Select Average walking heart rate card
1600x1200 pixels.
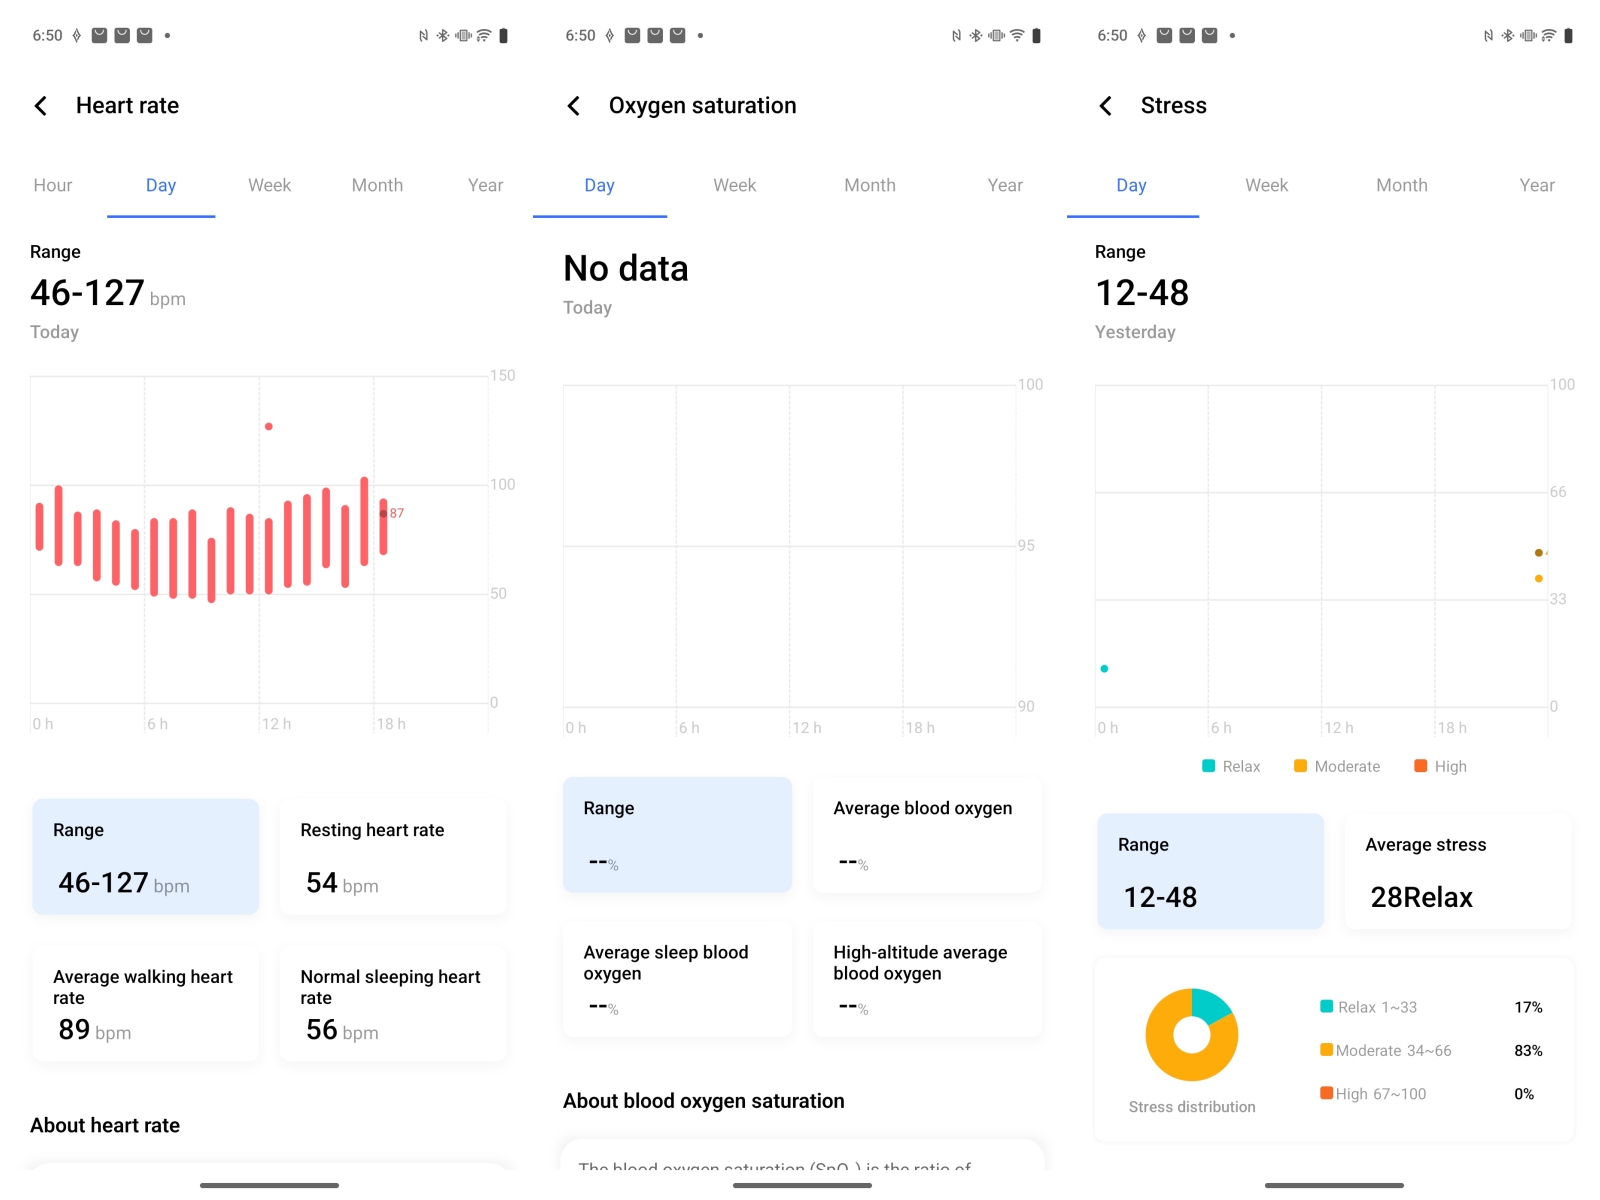coord(146,1003)
